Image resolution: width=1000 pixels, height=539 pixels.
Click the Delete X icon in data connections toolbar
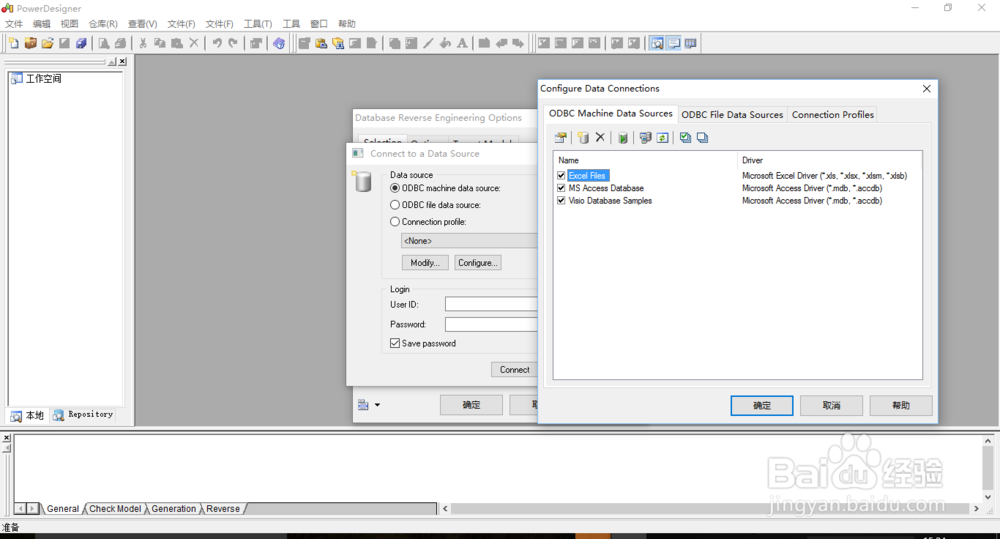pyautogui.click(x=600, y=137)
